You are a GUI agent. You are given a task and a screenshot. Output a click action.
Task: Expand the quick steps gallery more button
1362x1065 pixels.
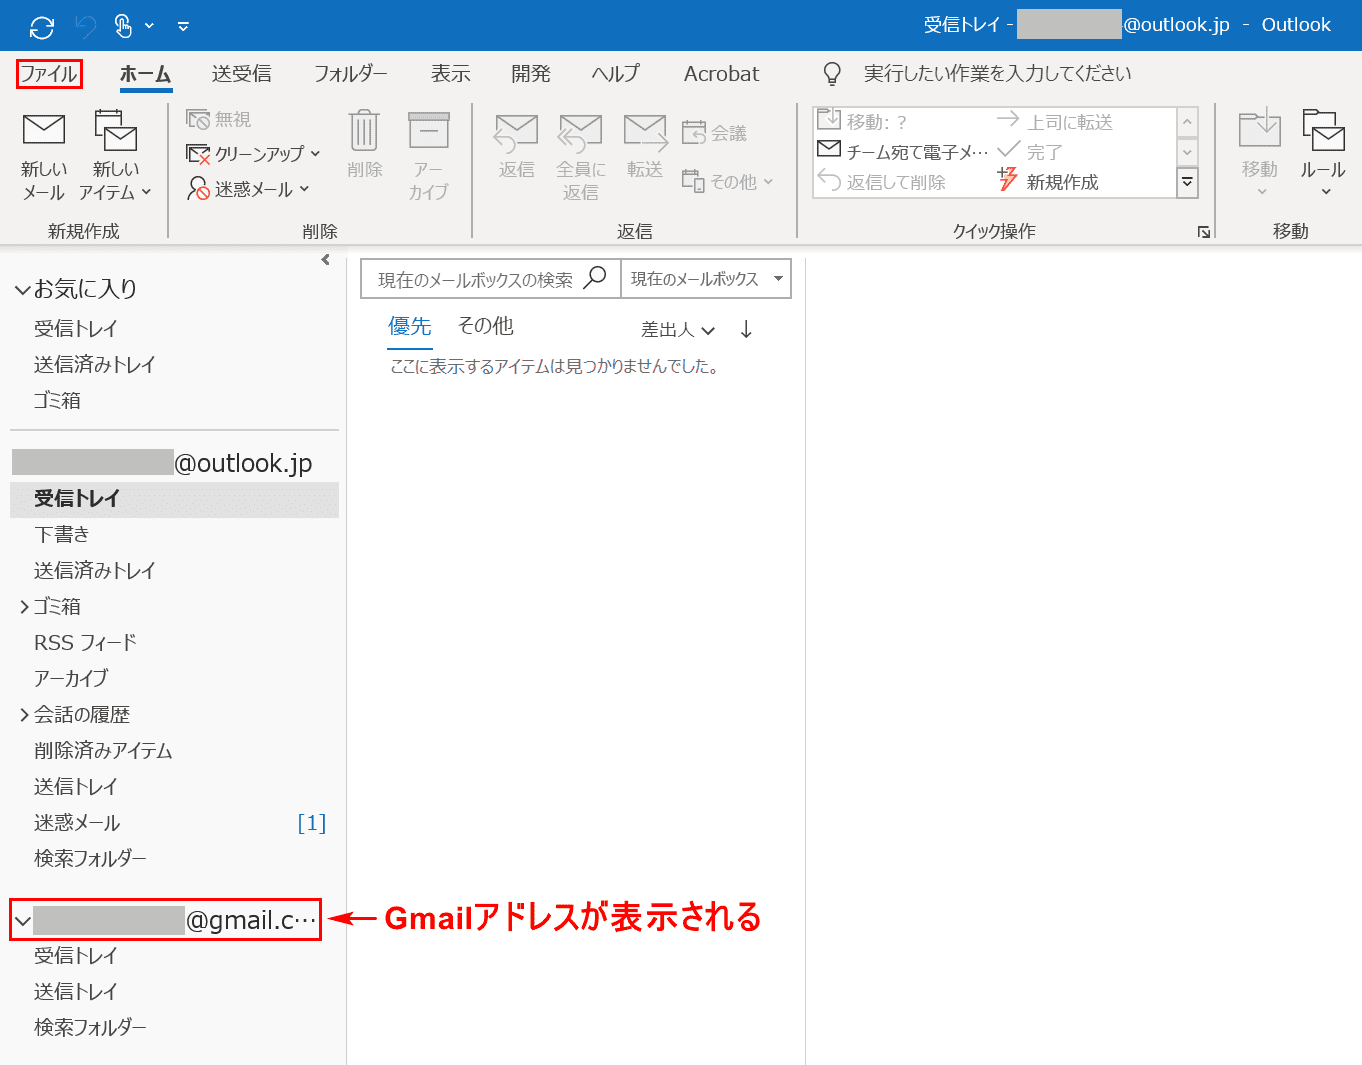point(1188,181)
